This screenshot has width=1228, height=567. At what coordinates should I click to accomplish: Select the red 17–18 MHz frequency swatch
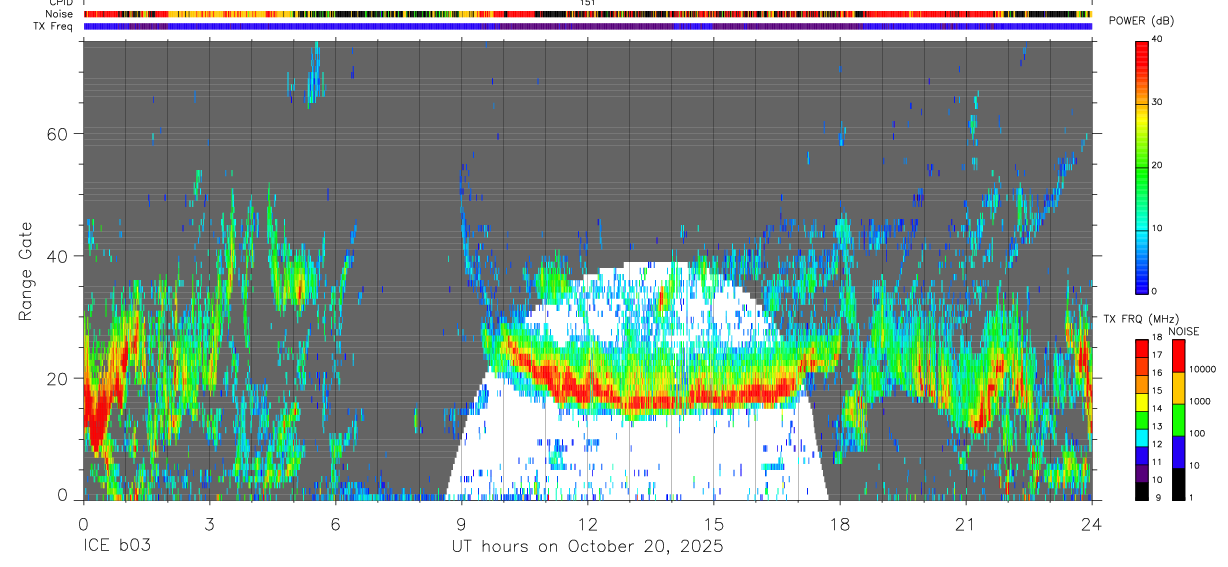[1141, 348]
